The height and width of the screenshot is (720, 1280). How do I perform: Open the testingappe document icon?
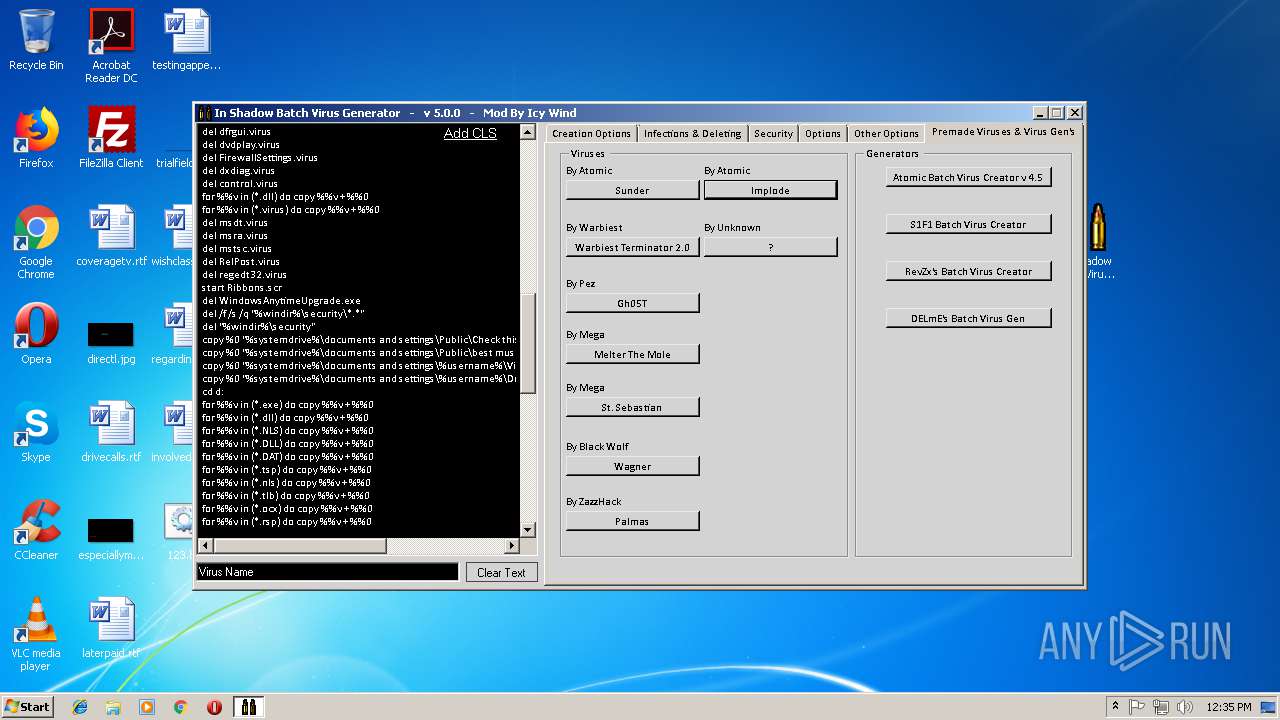186,40
